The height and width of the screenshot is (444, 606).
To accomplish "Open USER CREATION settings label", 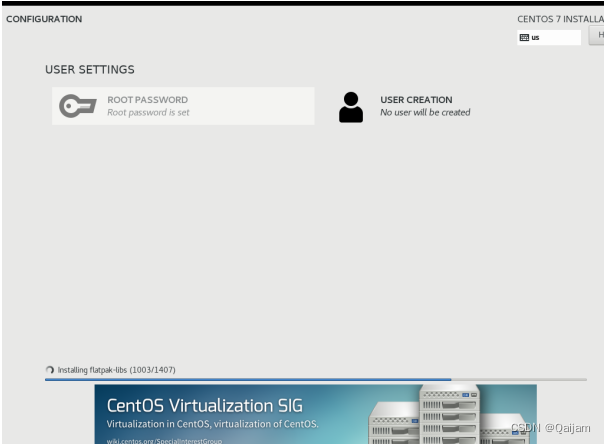I will [416, 100].
